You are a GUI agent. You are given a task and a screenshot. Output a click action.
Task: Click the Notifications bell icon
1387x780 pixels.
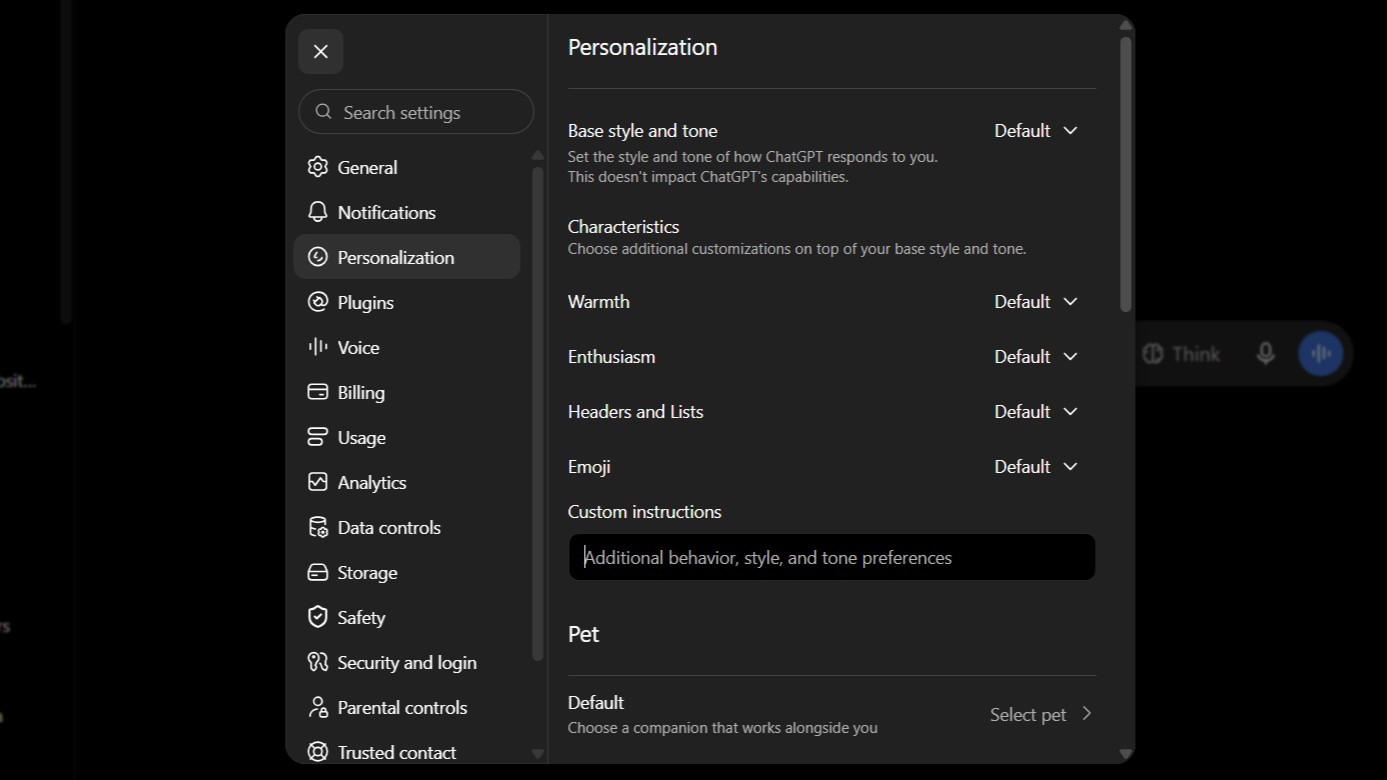point(318,212)
